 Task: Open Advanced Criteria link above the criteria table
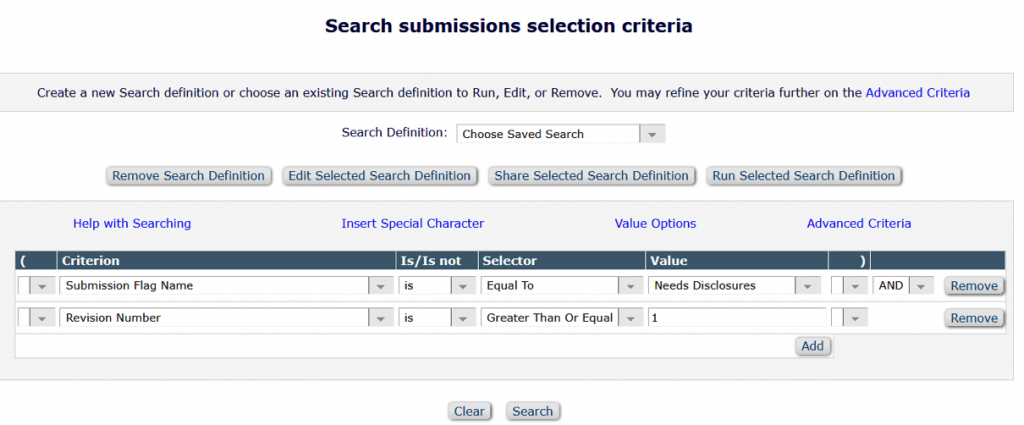pos(859,223)
